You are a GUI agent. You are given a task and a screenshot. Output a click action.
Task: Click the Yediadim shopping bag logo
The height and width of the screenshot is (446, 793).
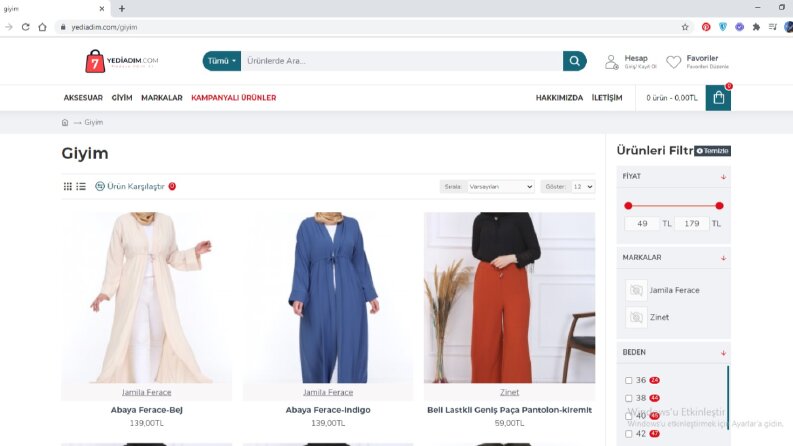coord(95,61)
